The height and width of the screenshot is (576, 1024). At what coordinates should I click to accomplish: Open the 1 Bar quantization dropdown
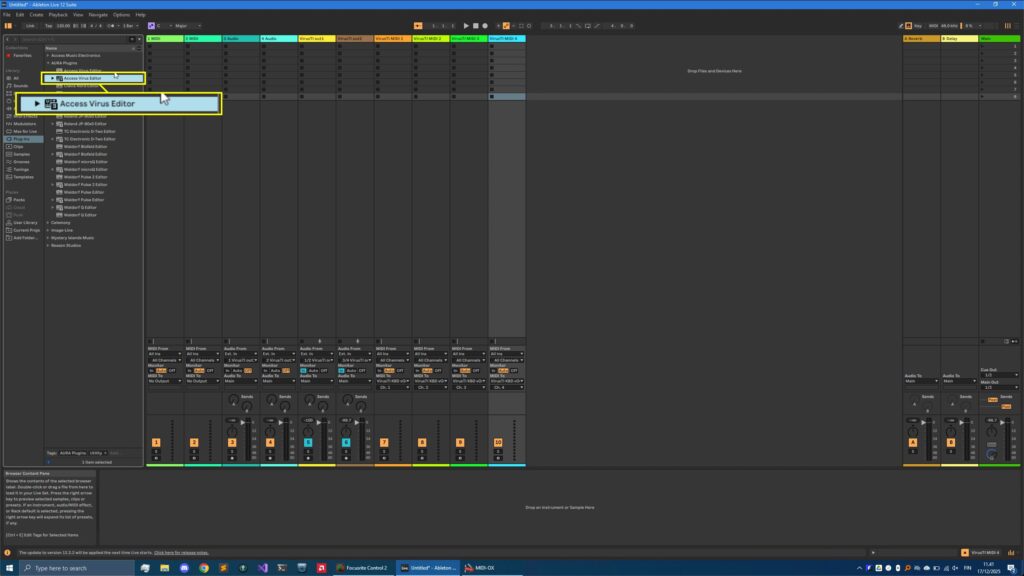129,26
